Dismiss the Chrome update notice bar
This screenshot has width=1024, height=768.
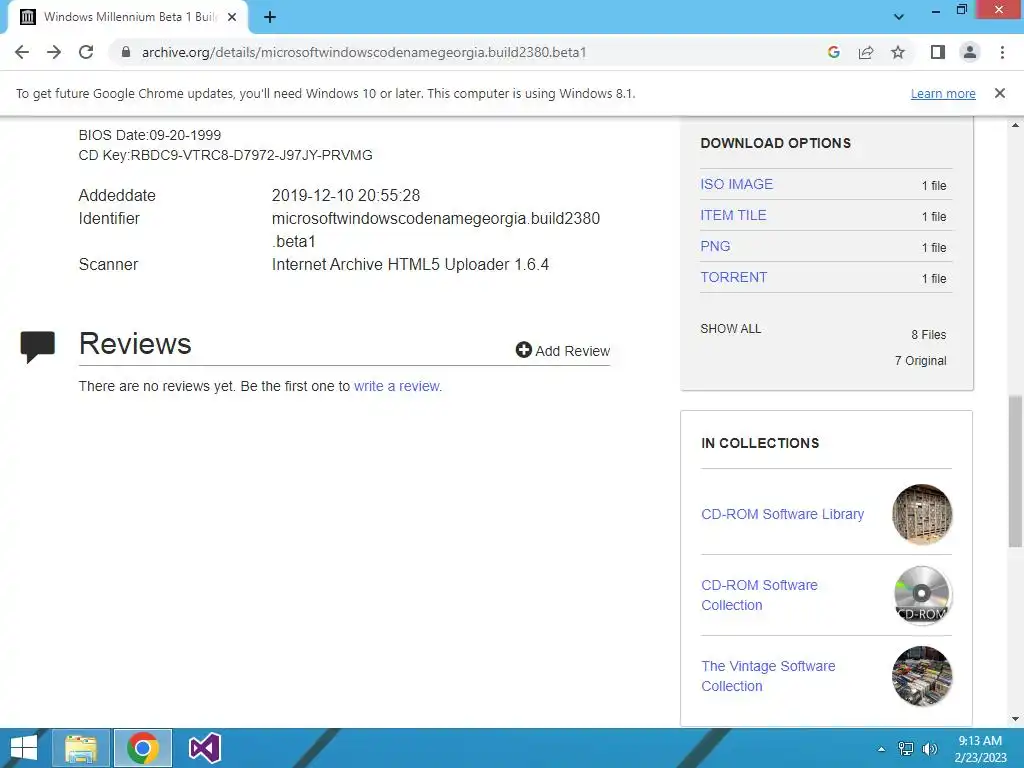coord(1000,93)
